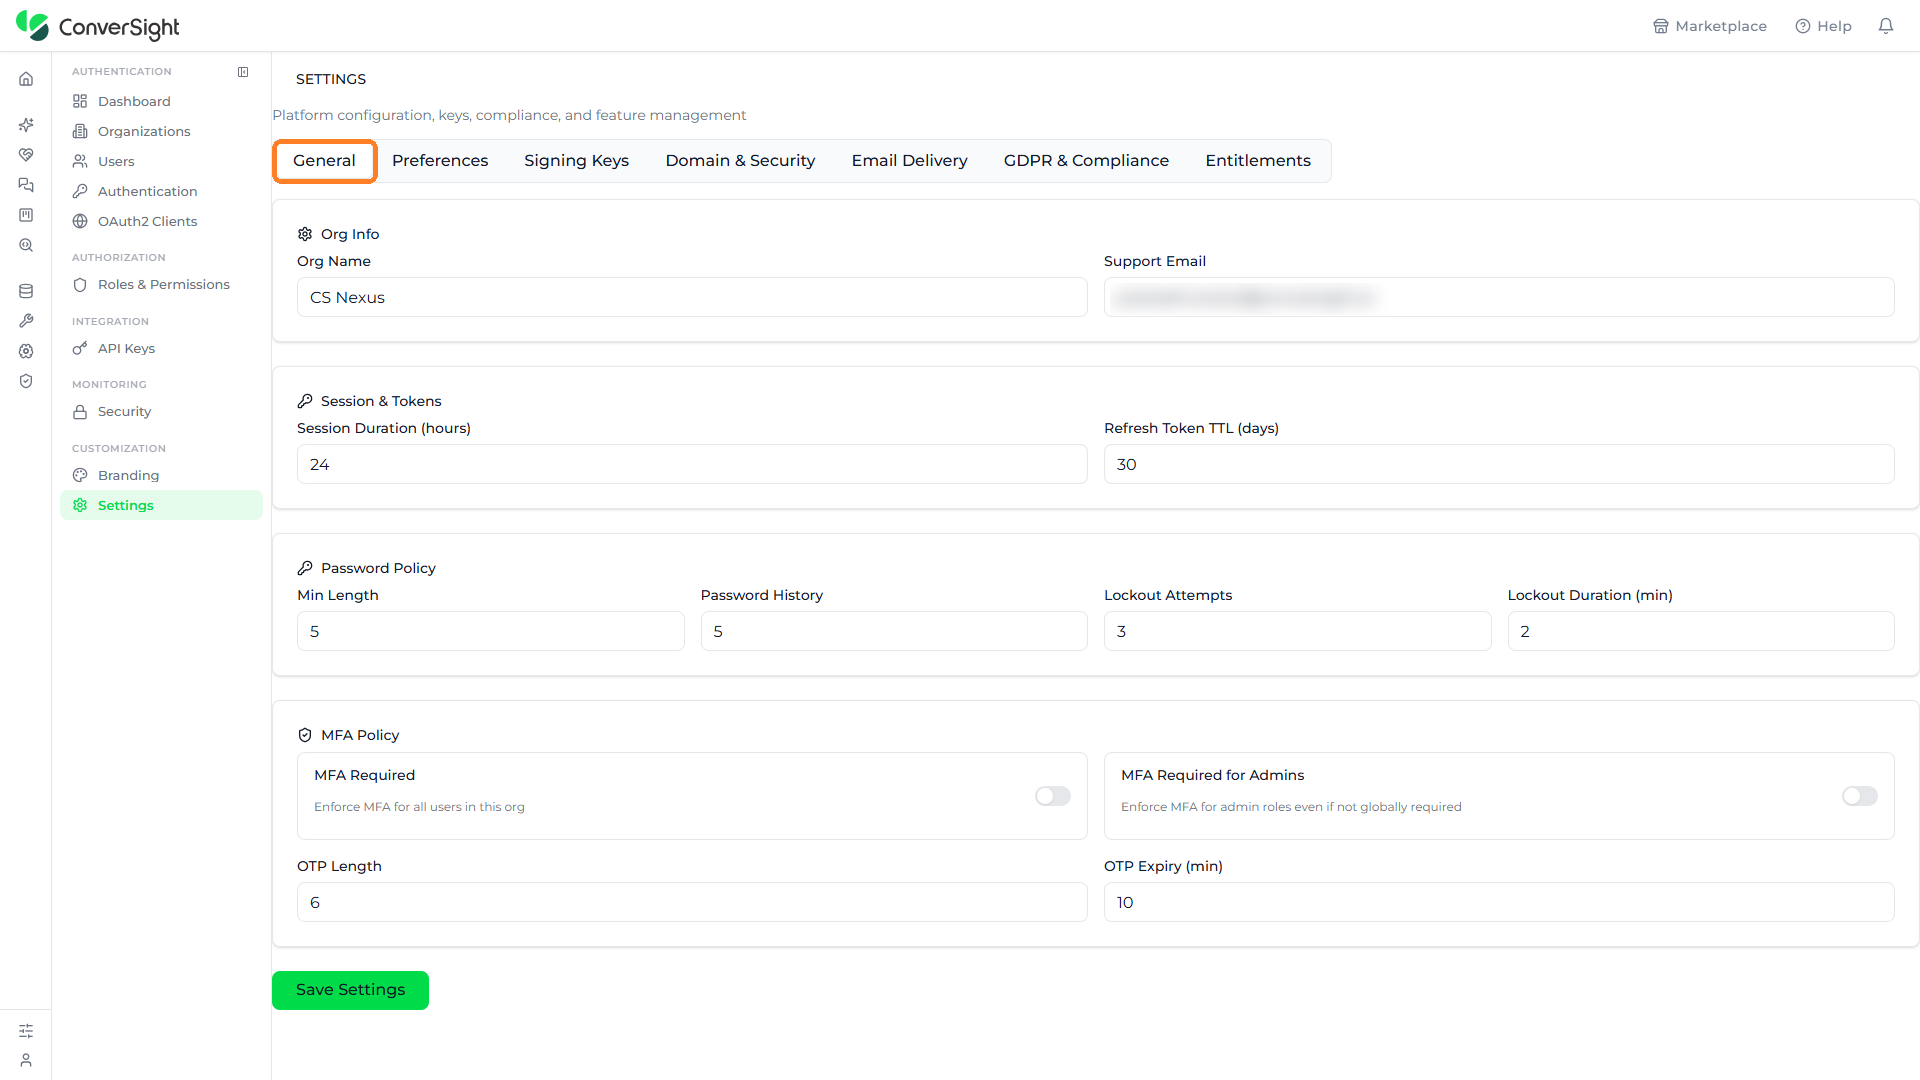The height and width of the screenshot is (1080, 1920).
Task: Switch to the Preferences tab
Action: tap(440, 161)
